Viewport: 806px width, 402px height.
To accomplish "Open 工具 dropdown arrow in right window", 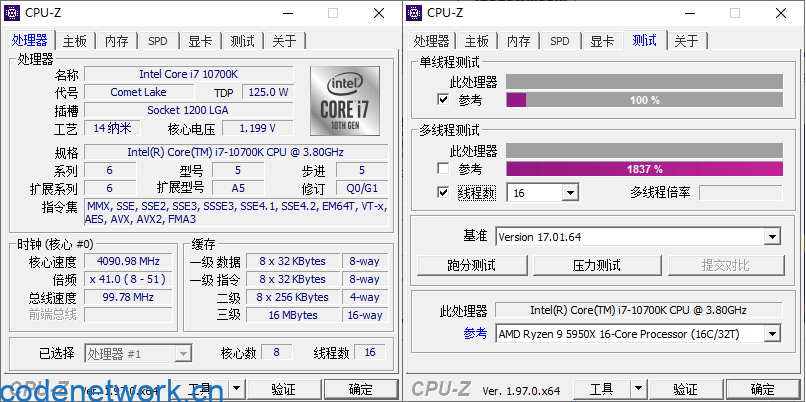I will coord(638,389).
